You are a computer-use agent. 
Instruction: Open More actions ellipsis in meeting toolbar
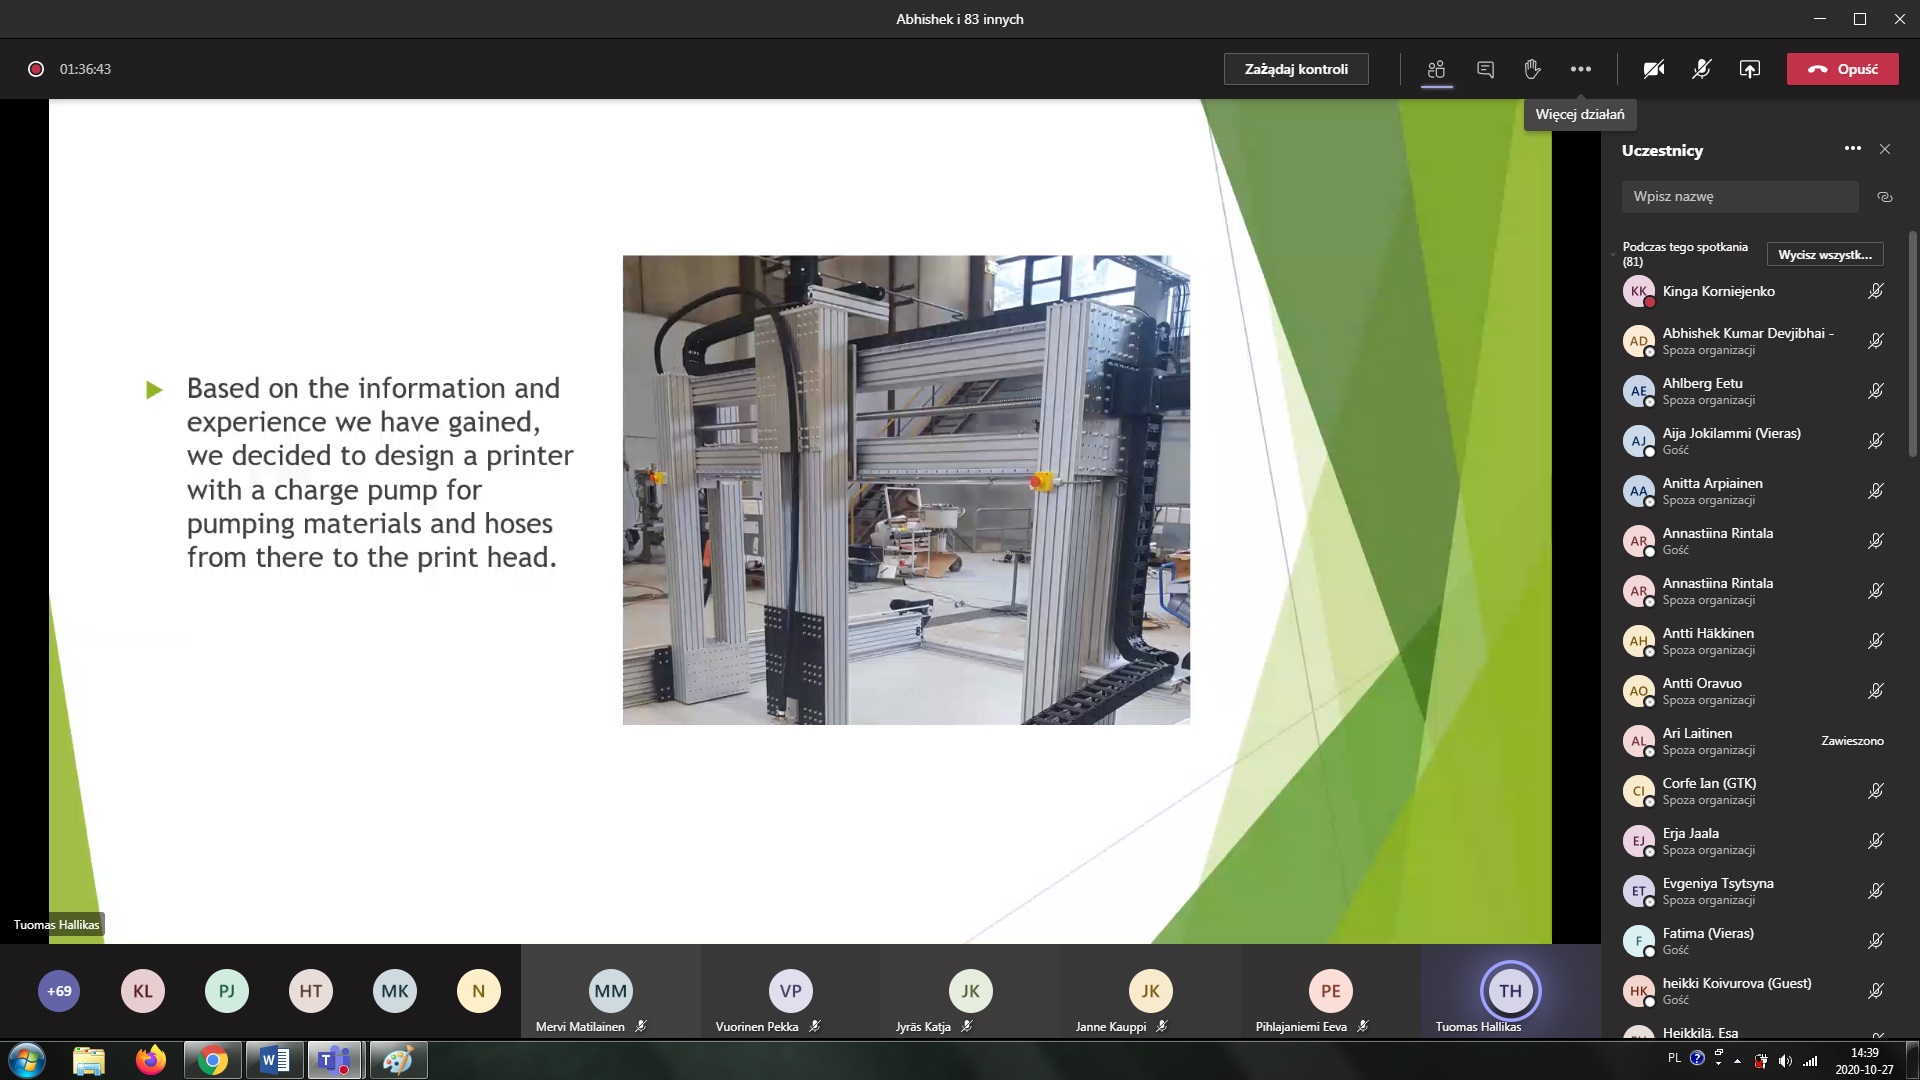1580,69
